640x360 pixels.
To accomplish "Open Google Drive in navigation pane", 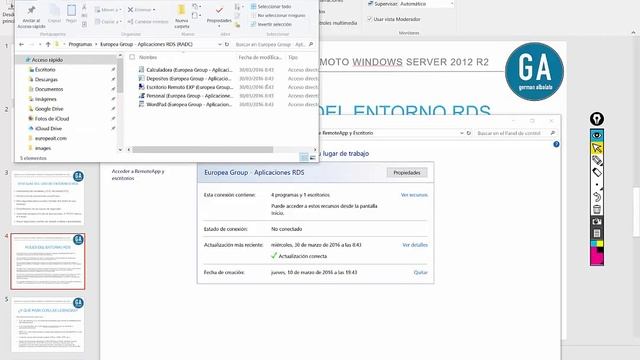I will pos(49,109).
